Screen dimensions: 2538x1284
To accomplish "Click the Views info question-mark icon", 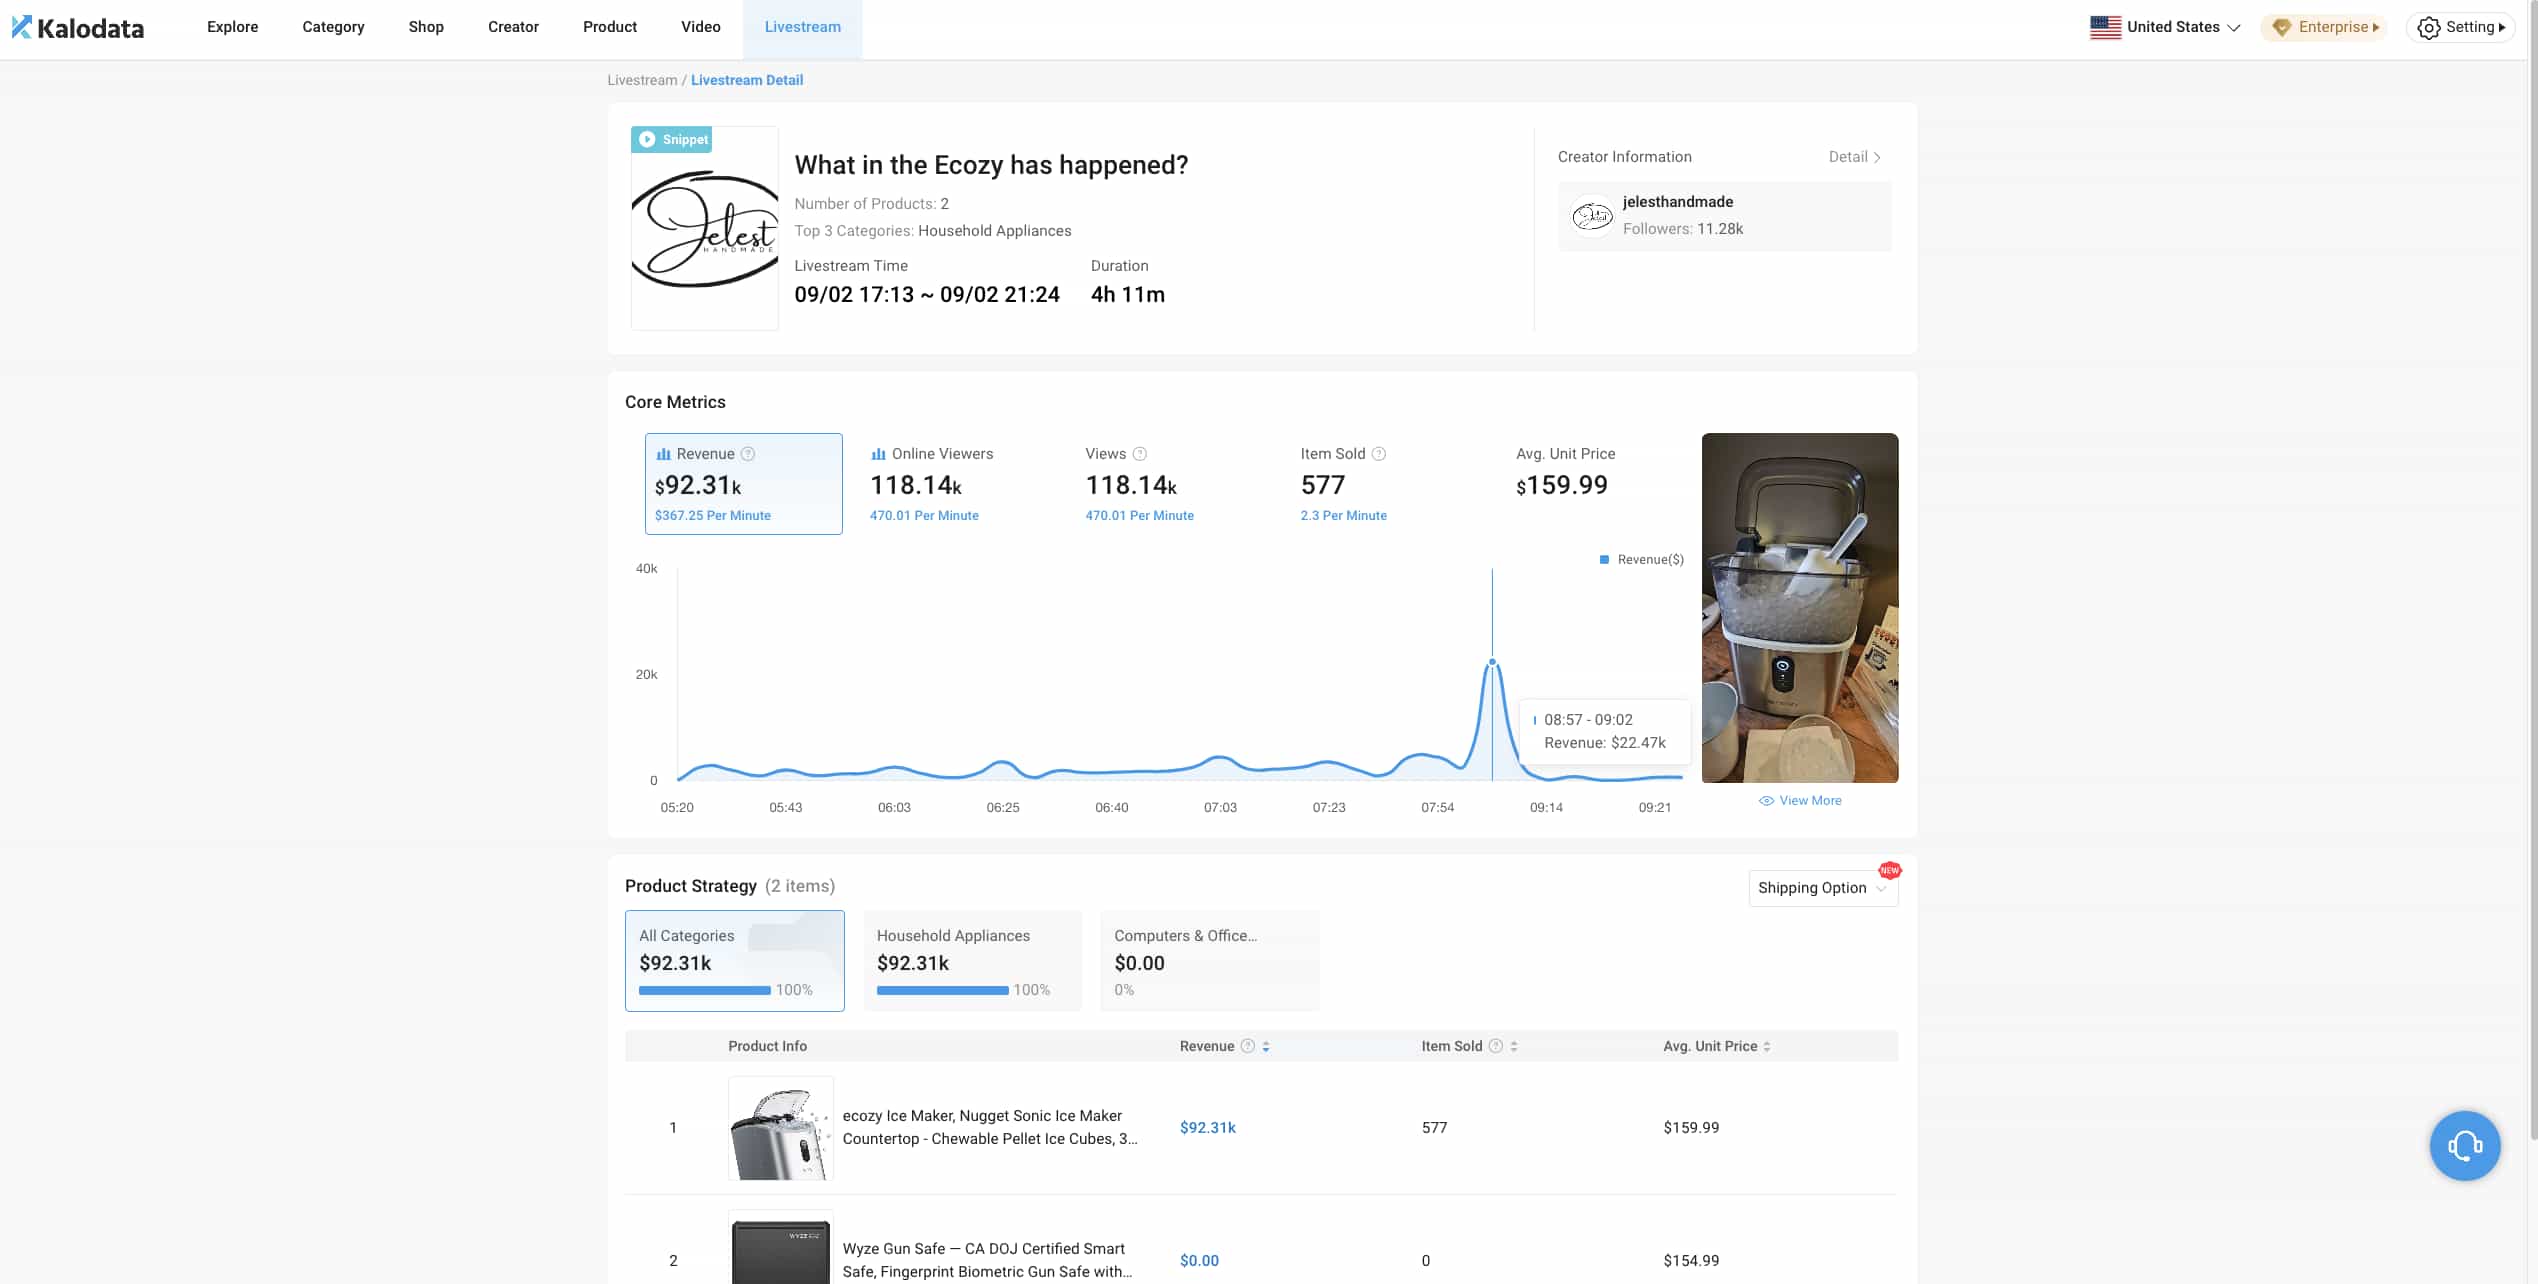I will click(1139, 454).
